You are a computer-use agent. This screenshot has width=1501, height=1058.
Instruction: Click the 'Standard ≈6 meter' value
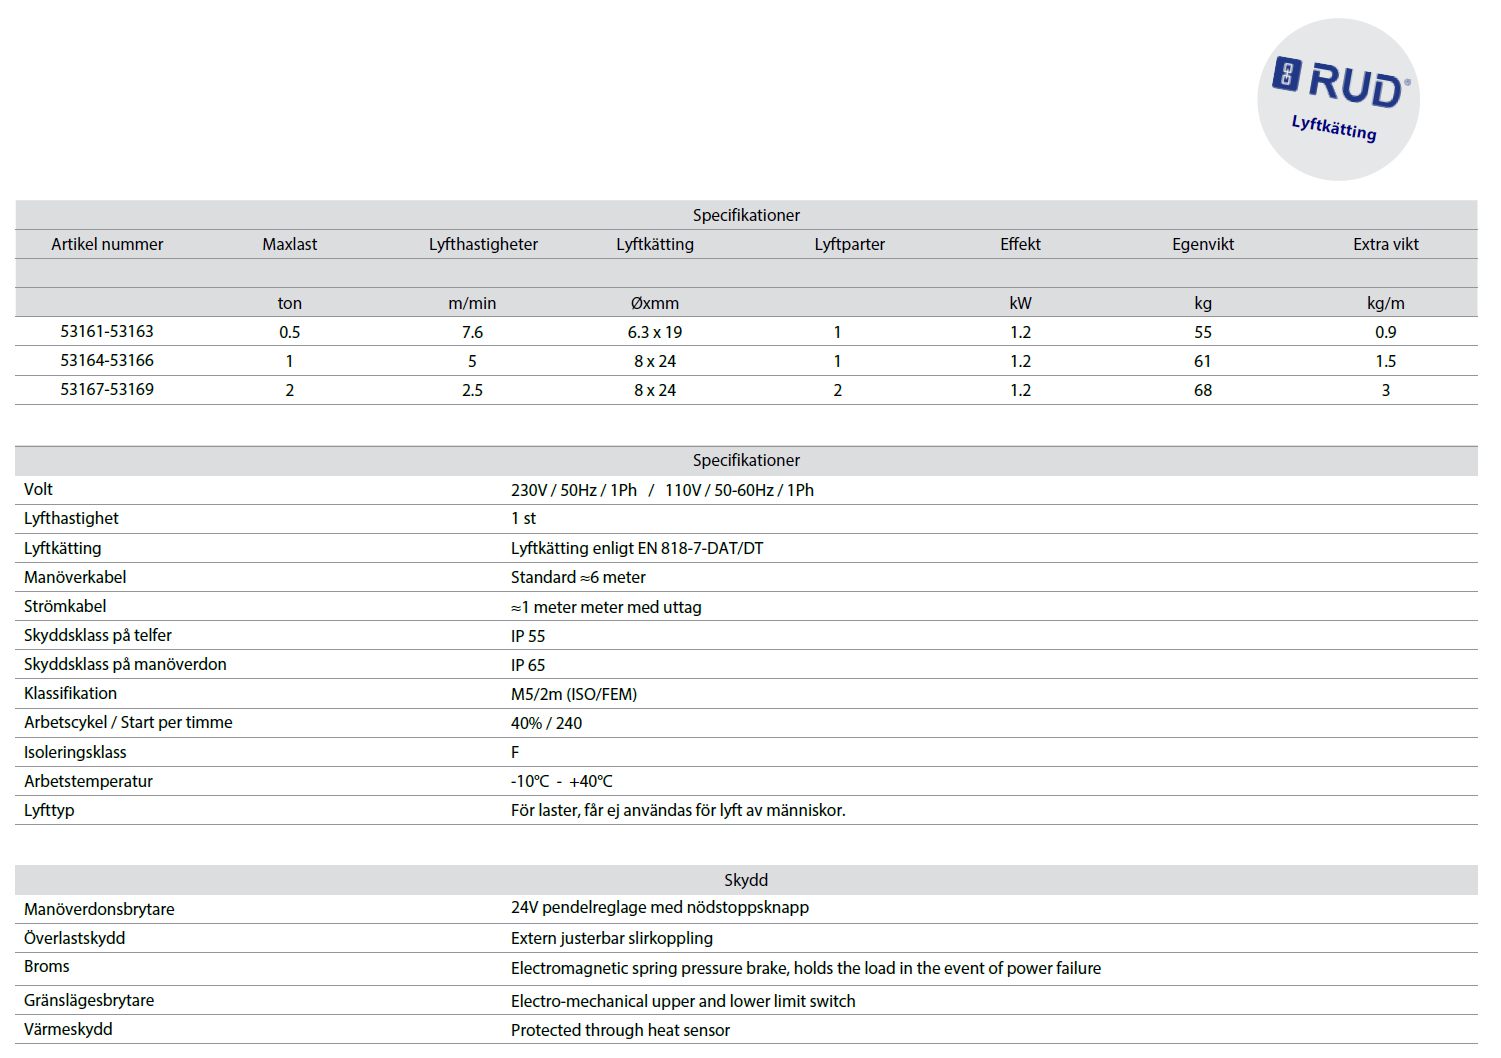pyautogui.click(x=578, y=577)
